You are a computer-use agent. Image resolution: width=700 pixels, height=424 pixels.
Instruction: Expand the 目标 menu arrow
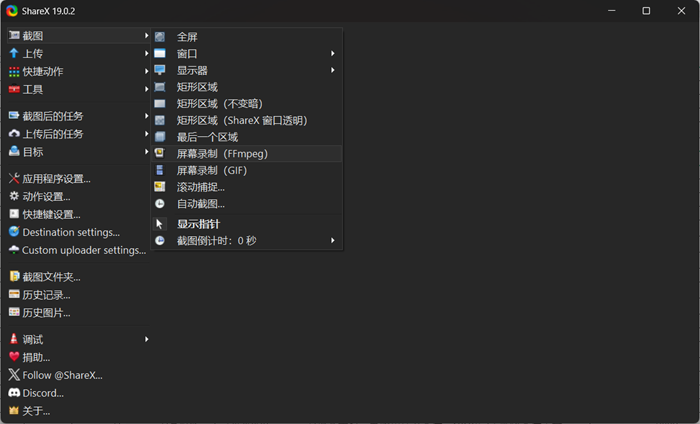coord(146,152)
